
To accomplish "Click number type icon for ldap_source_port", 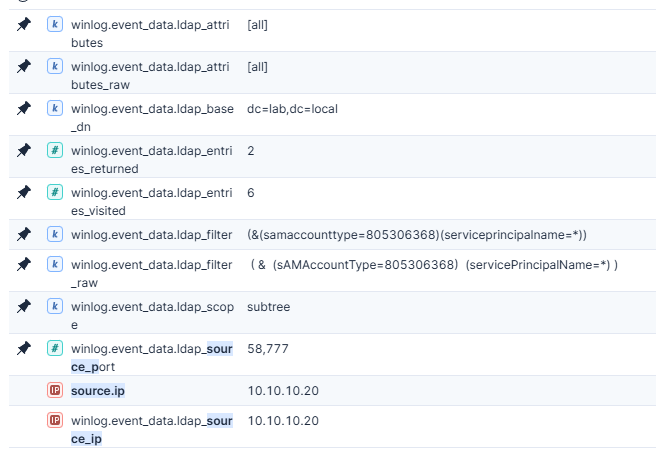I will [55, 348].
